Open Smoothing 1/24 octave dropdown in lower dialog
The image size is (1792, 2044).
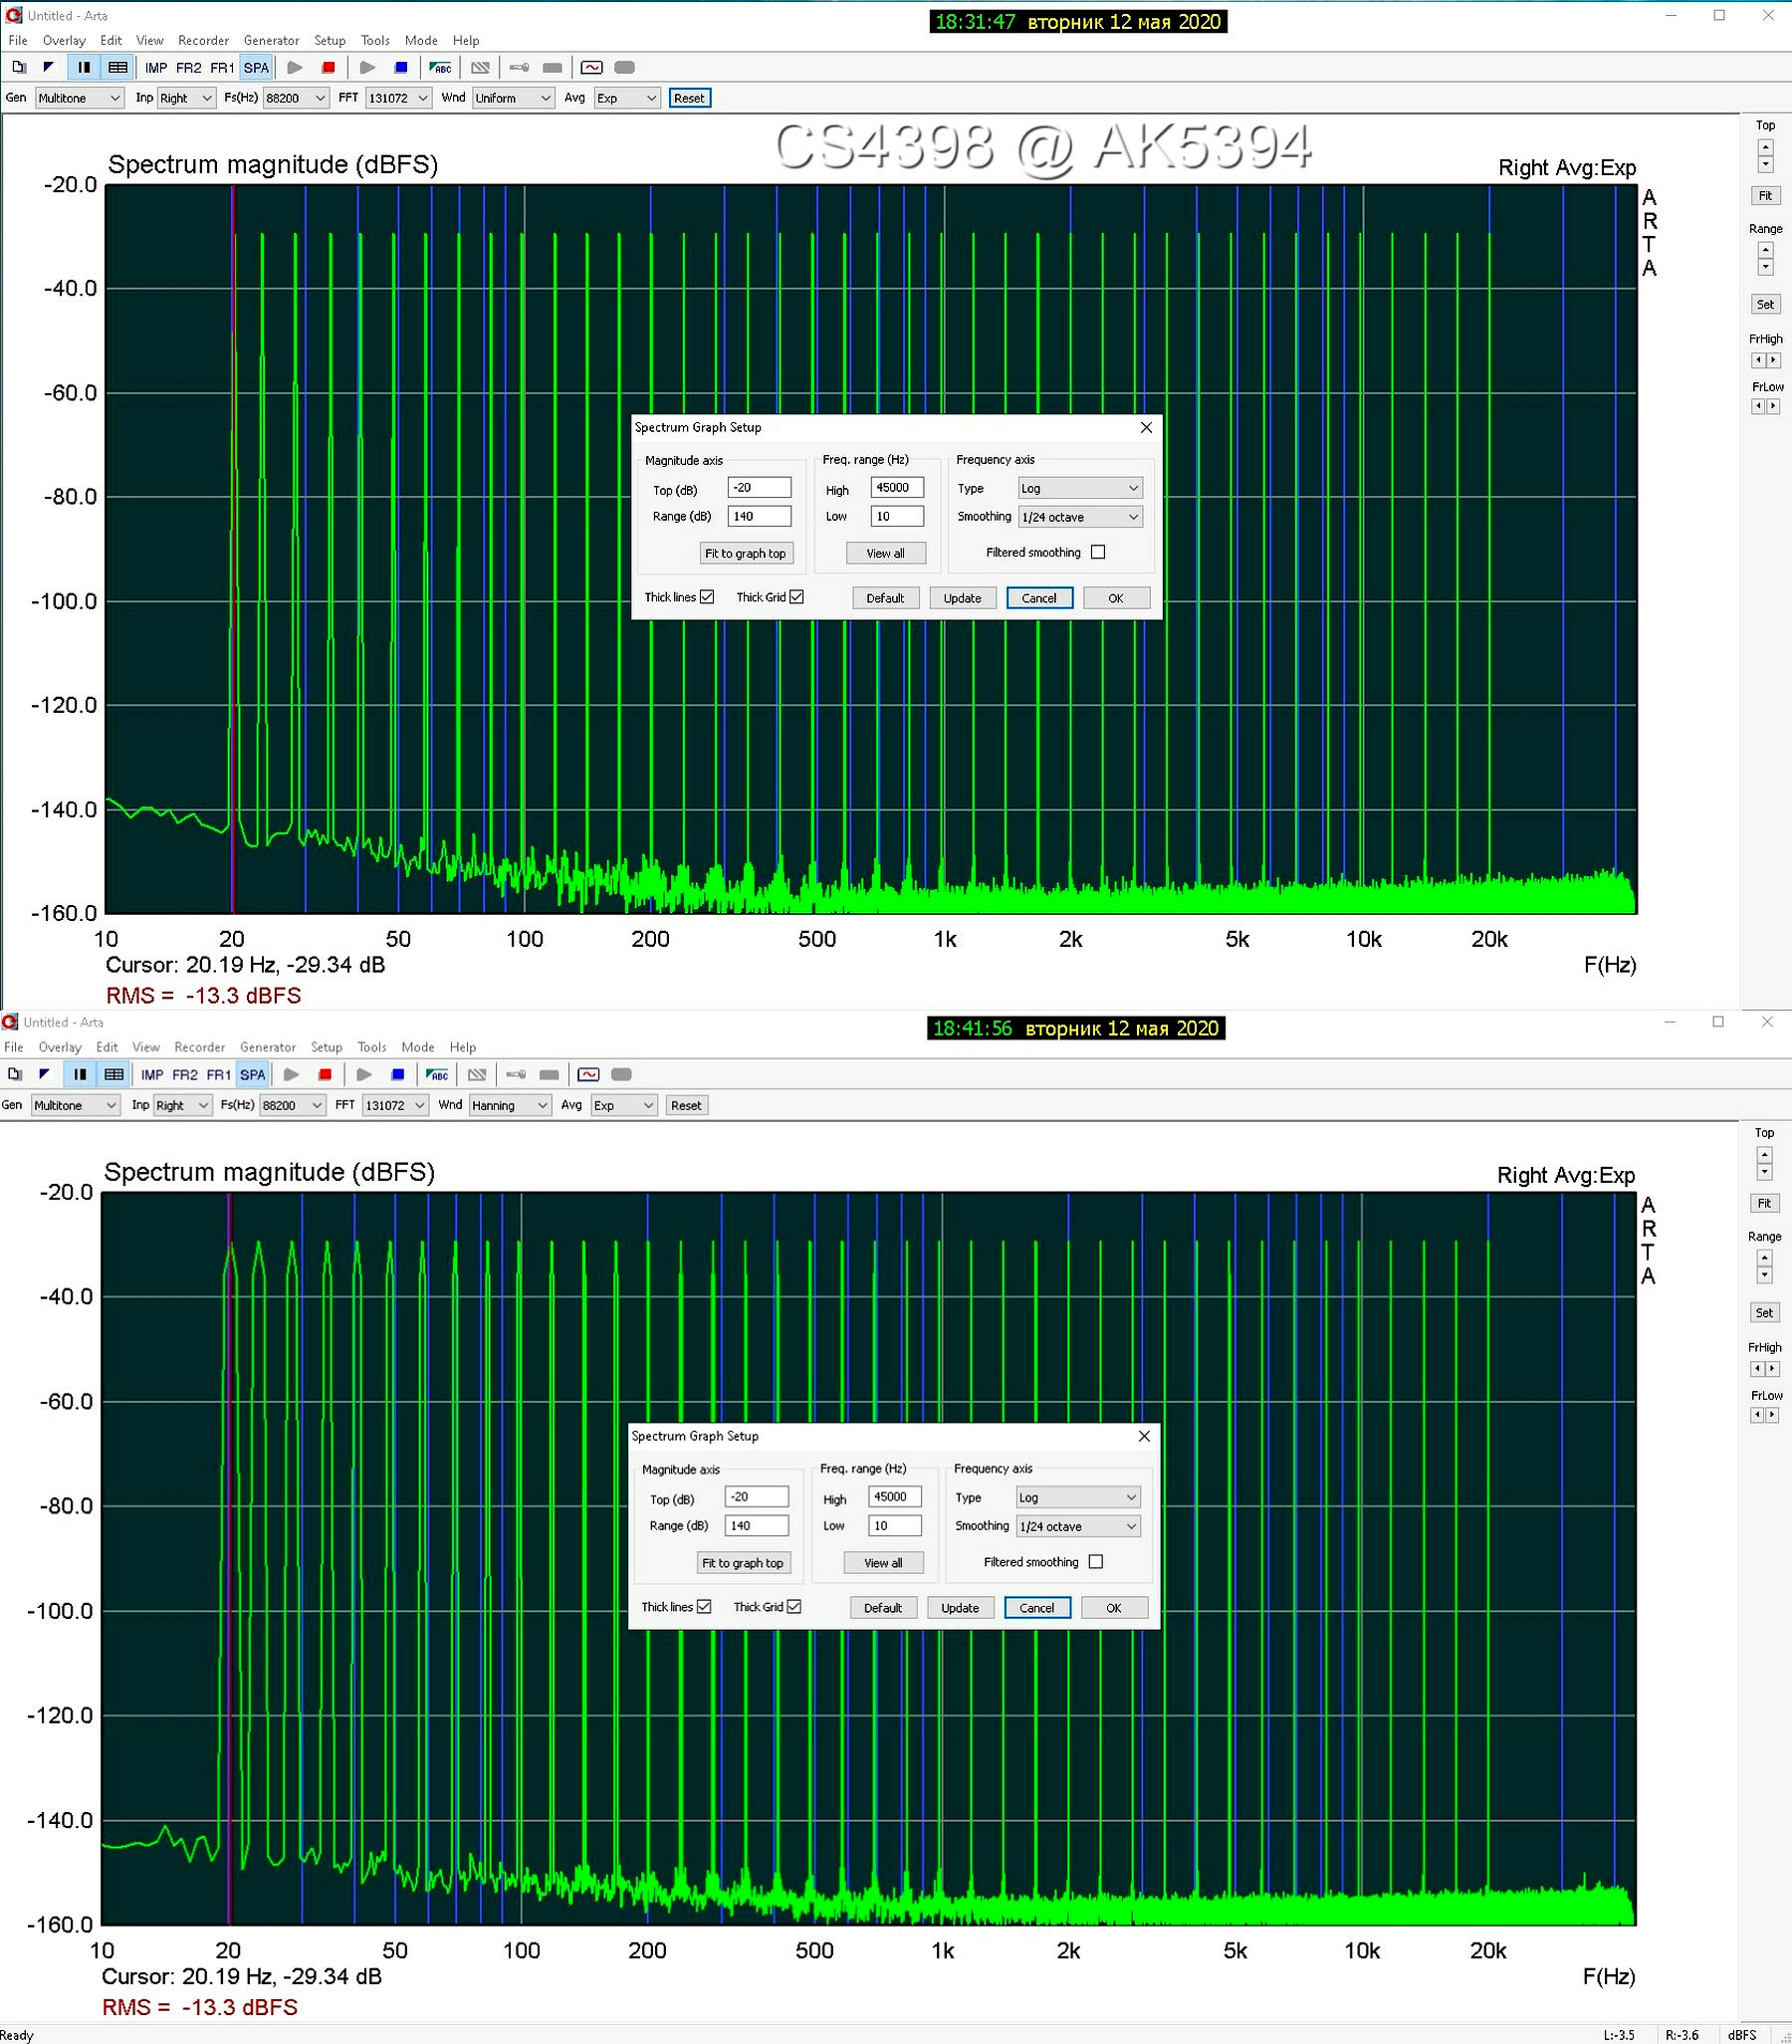pyautogui.click(x=1078, y=1526)
